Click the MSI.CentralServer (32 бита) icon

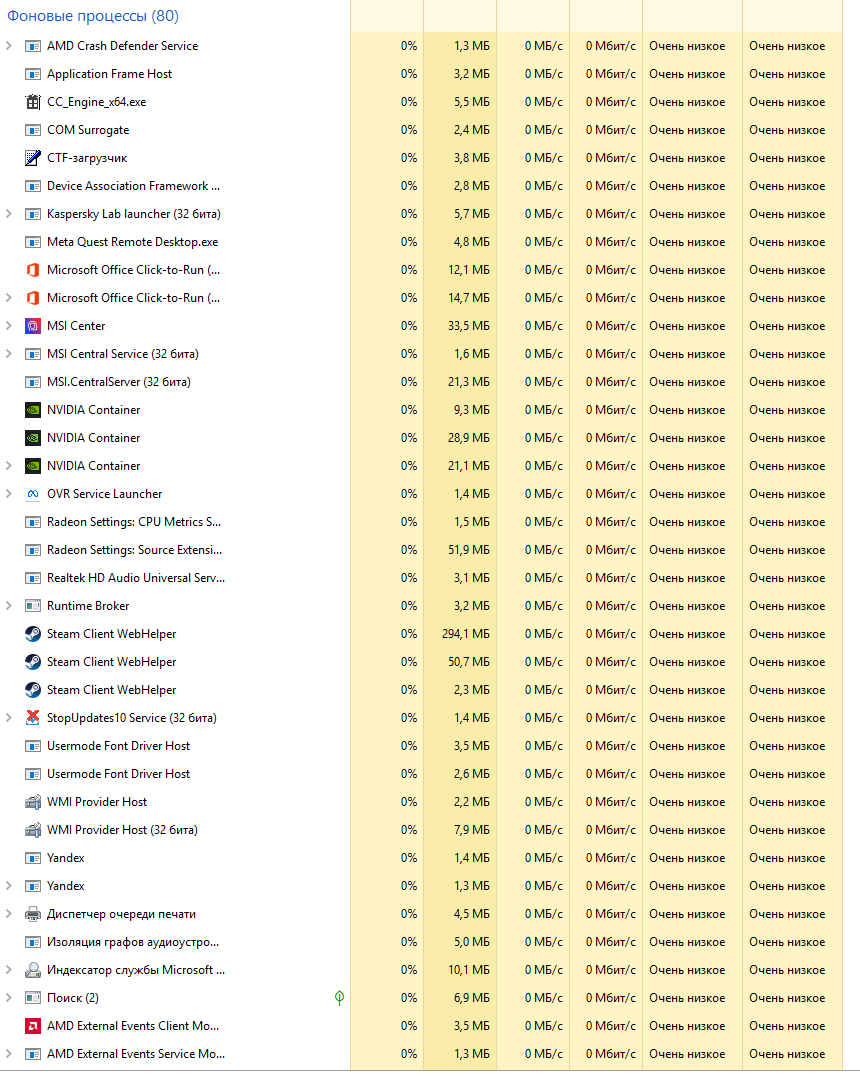click(32, 382)
